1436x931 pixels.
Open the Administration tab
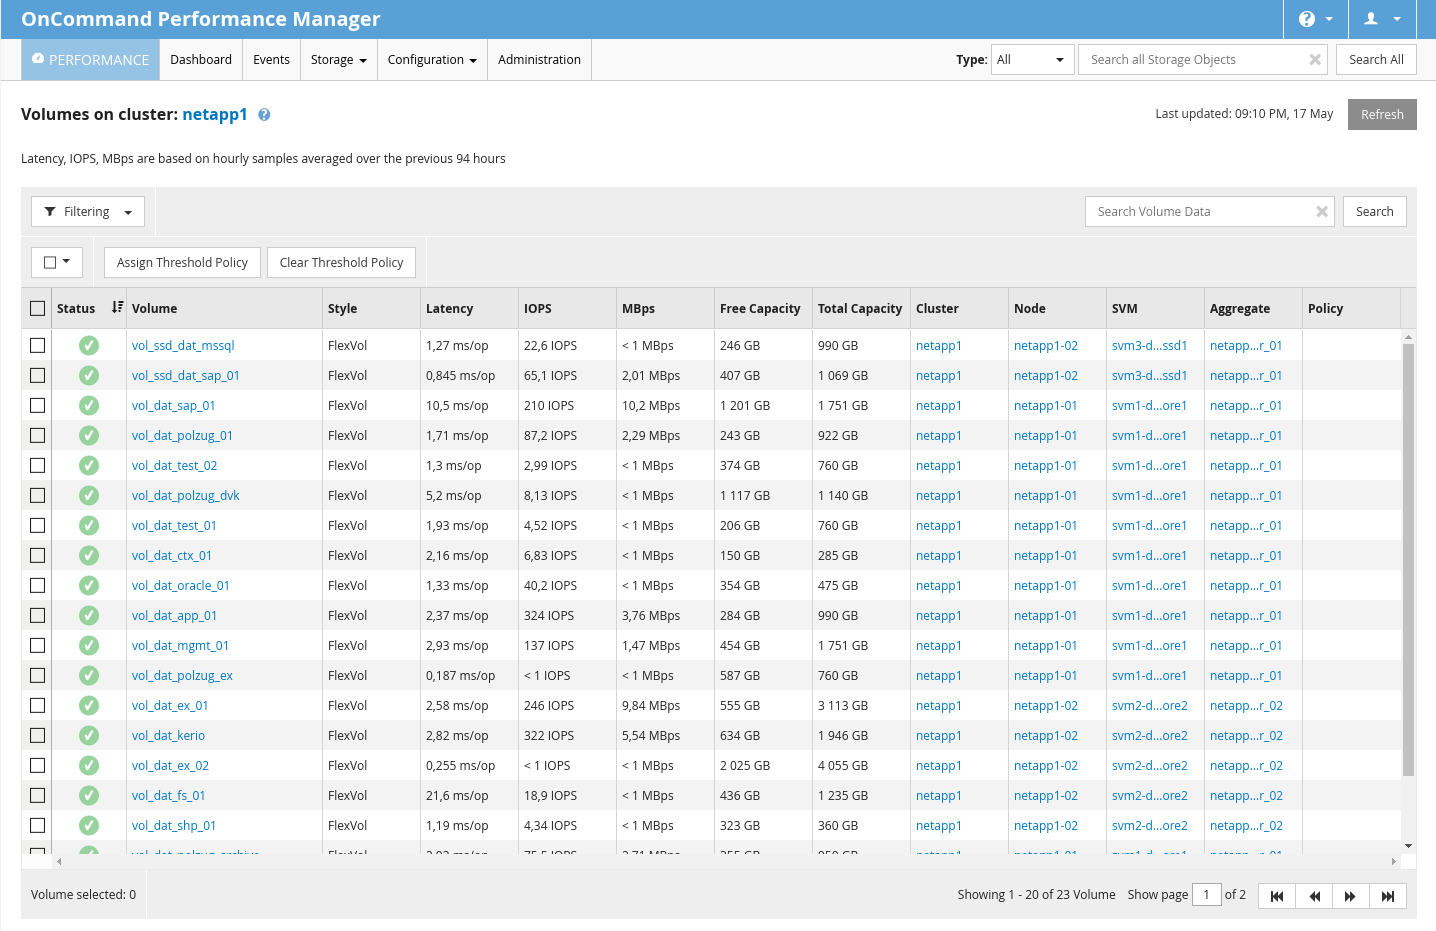pyautogui.click(x=539, y=60)
